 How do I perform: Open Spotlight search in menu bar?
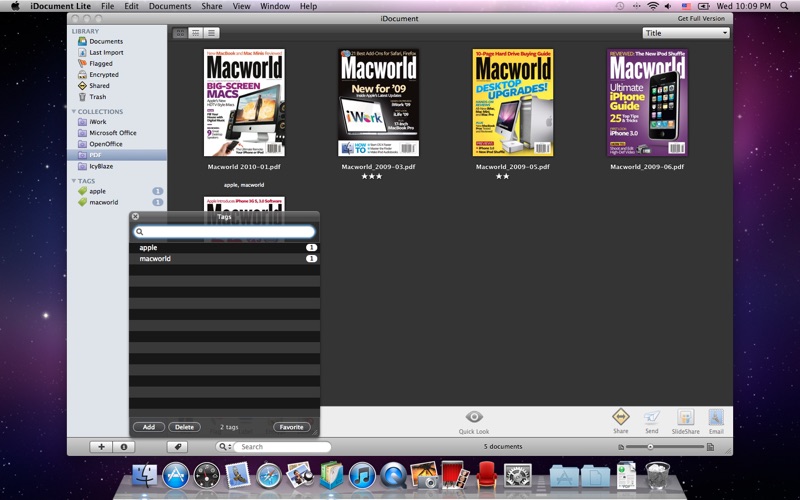pos(784,6)
